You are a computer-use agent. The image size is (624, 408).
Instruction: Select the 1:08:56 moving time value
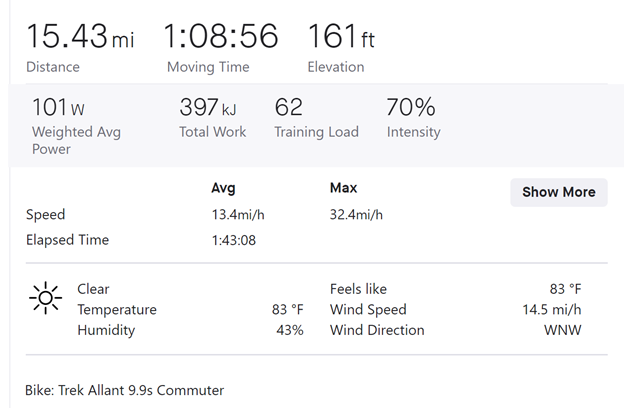[221, 37]
